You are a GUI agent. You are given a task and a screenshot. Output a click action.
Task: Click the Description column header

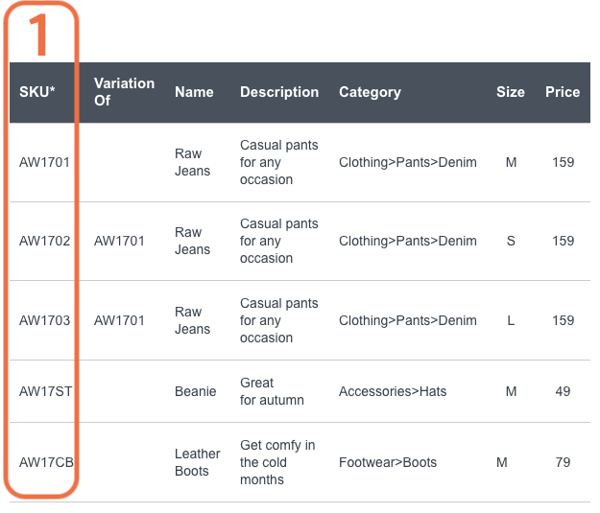(279, 92)
